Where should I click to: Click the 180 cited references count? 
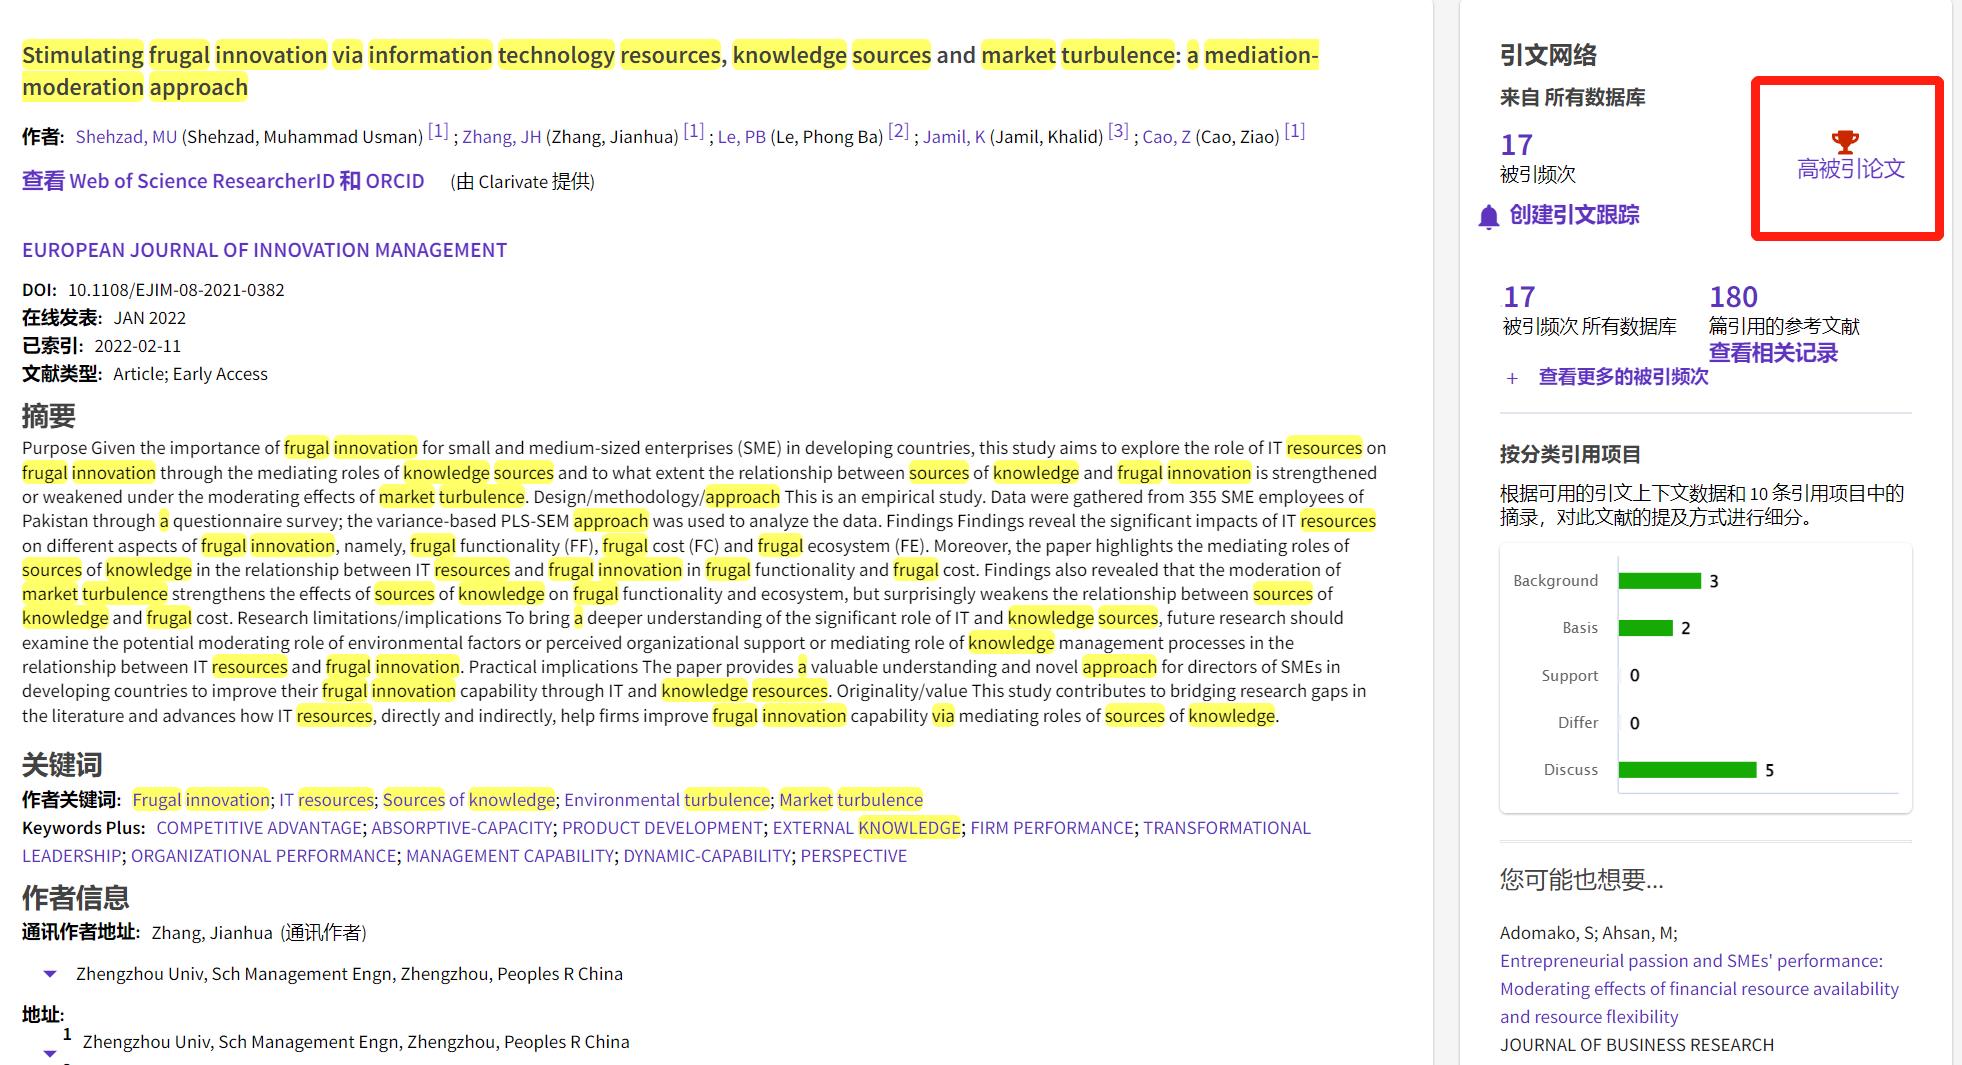click(x=1733, y=297)
